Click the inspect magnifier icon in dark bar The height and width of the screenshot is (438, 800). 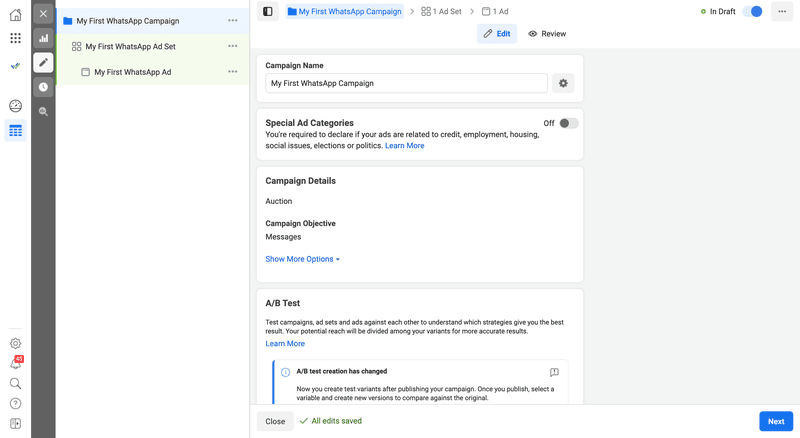43,111
